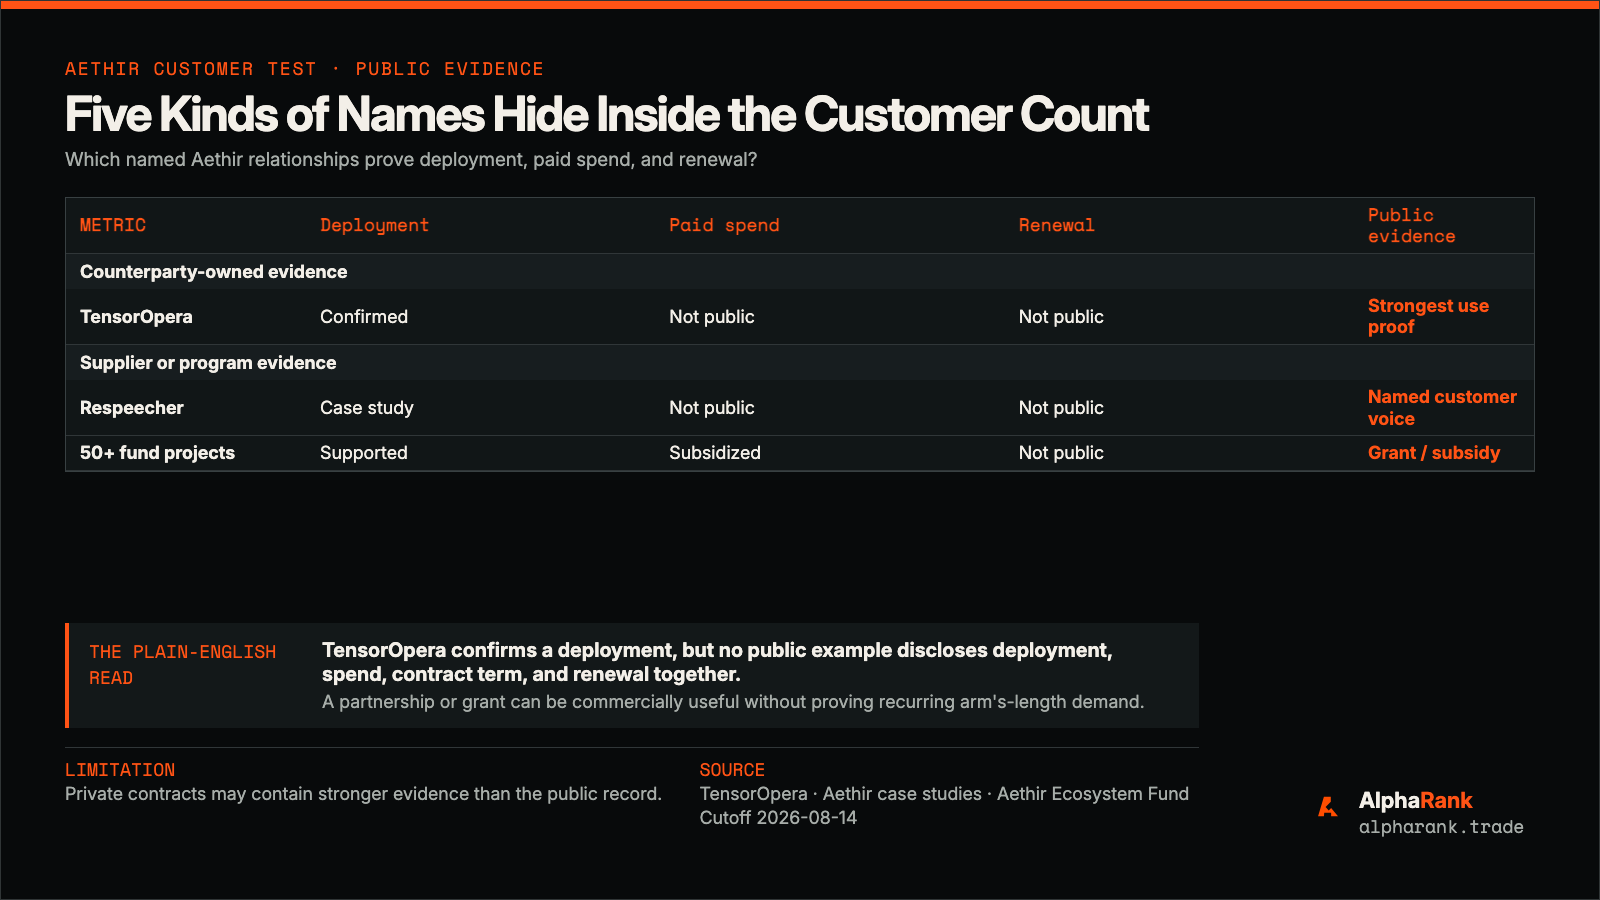Click the Public evidence column header
This screenshot has height=900, width=1600.
1411,225
